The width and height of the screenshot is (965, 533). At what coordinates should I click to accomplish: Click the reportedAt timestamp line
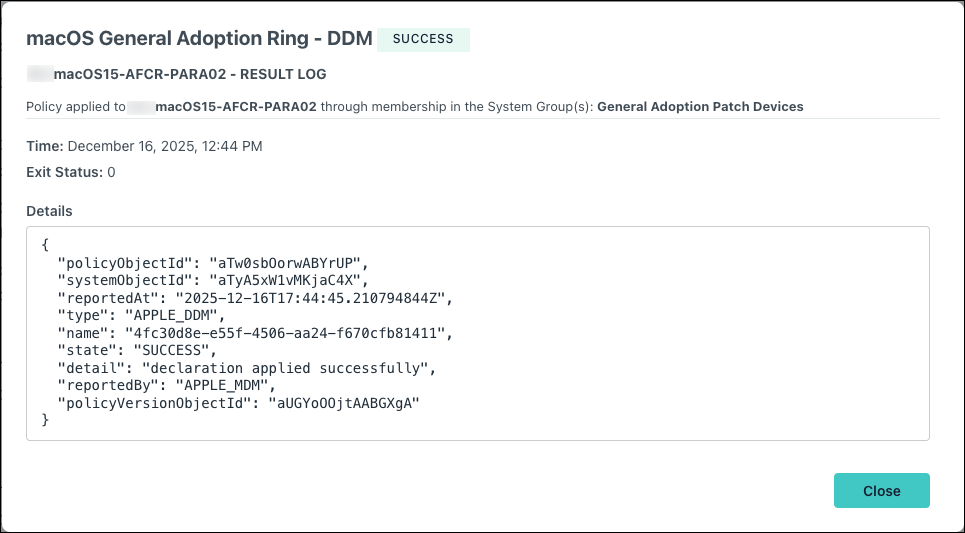[255, 298]
